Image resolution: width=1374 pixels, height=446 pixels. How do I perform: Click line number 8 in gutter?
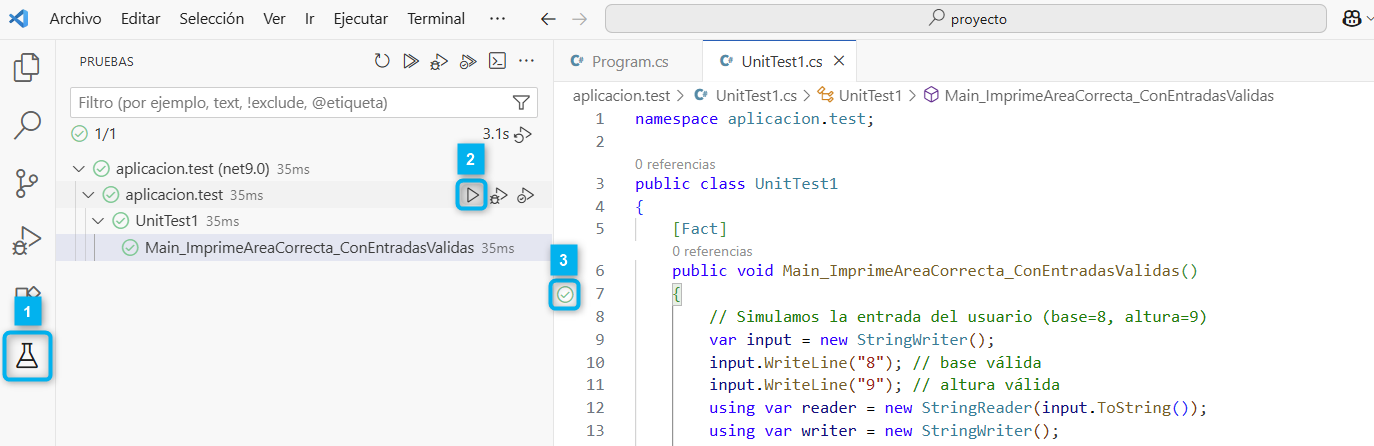point(600,317)
